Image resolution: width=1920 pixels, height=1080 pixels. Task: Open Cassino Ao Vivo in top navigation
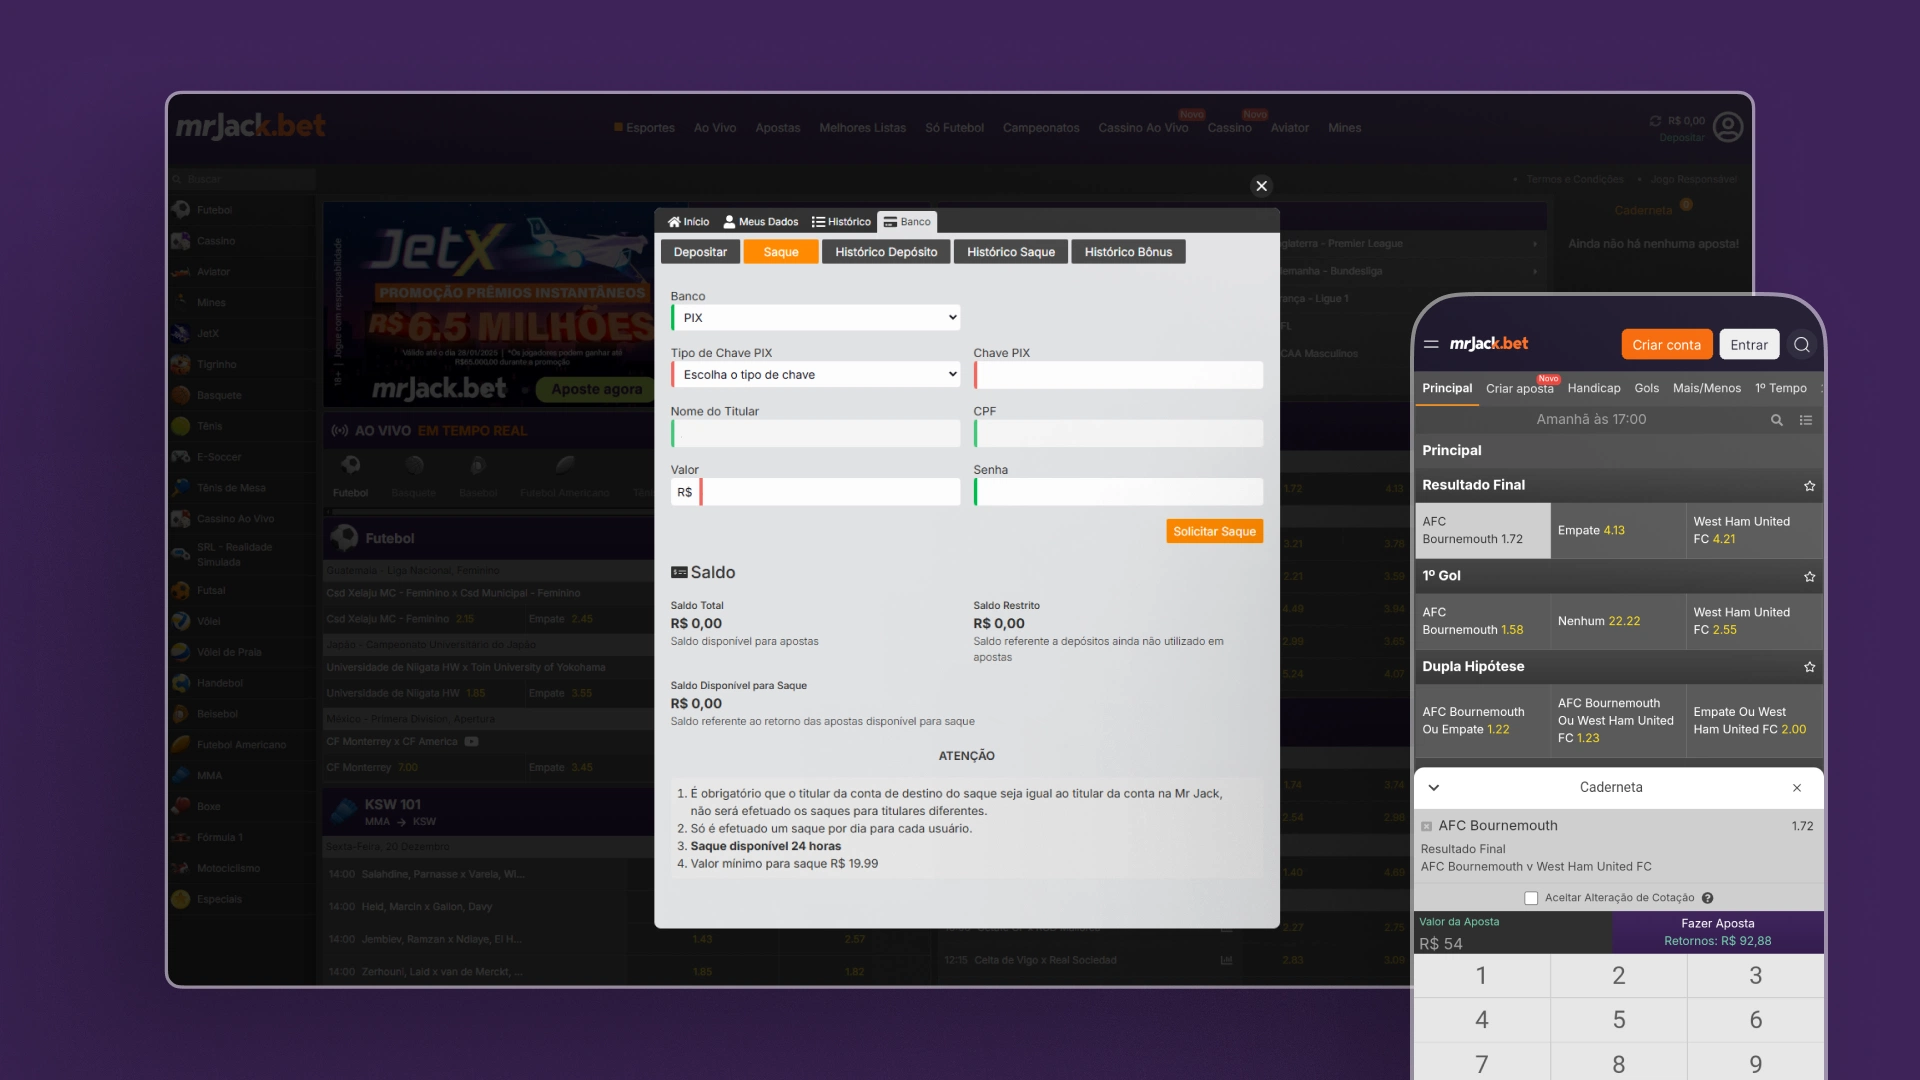[1143, 128]
